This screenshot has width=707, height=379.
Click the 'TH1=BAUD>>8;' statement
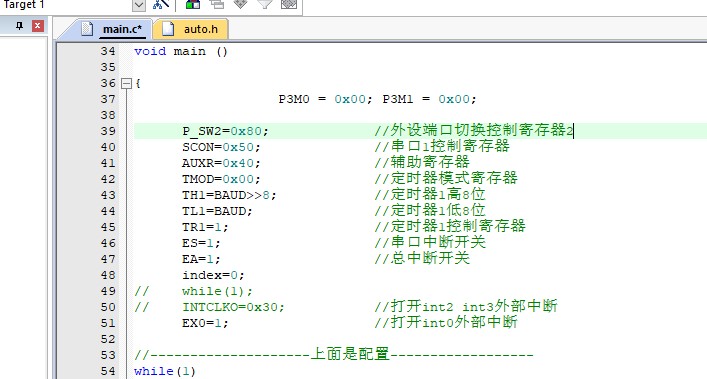click(x=230, y=195)
